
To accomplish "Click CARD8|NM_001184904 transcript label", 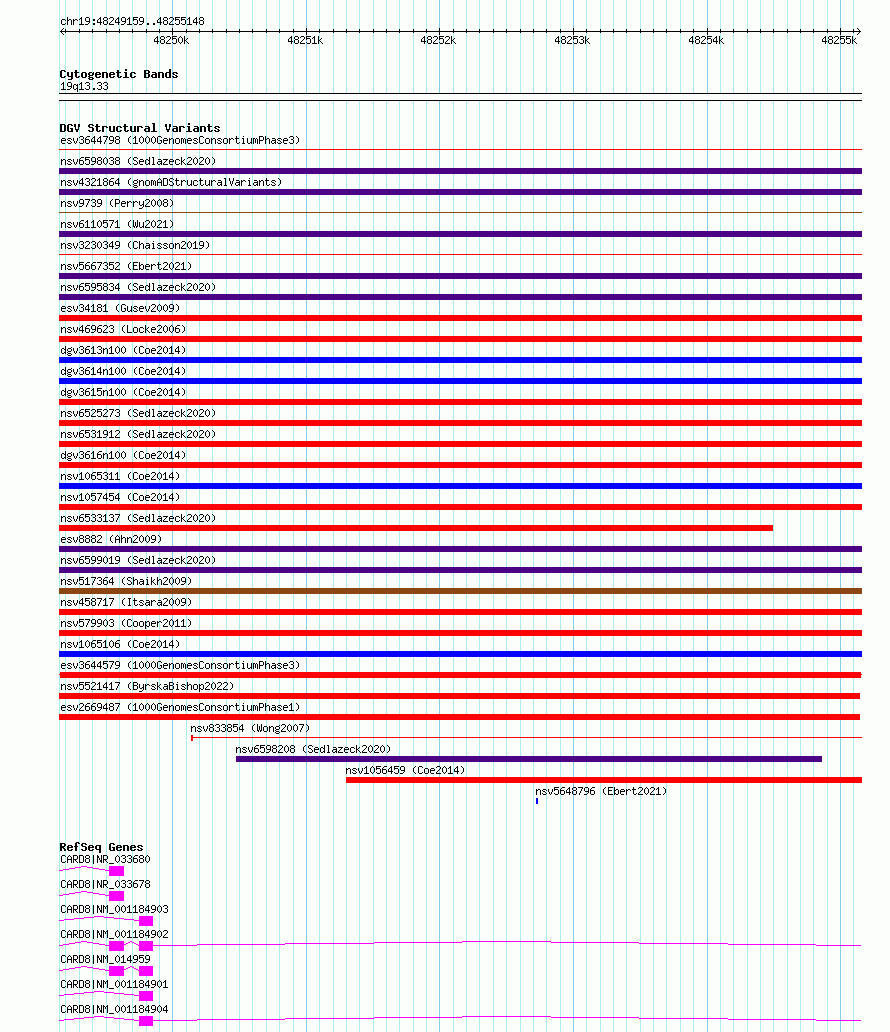I will tap(115, 1010).
